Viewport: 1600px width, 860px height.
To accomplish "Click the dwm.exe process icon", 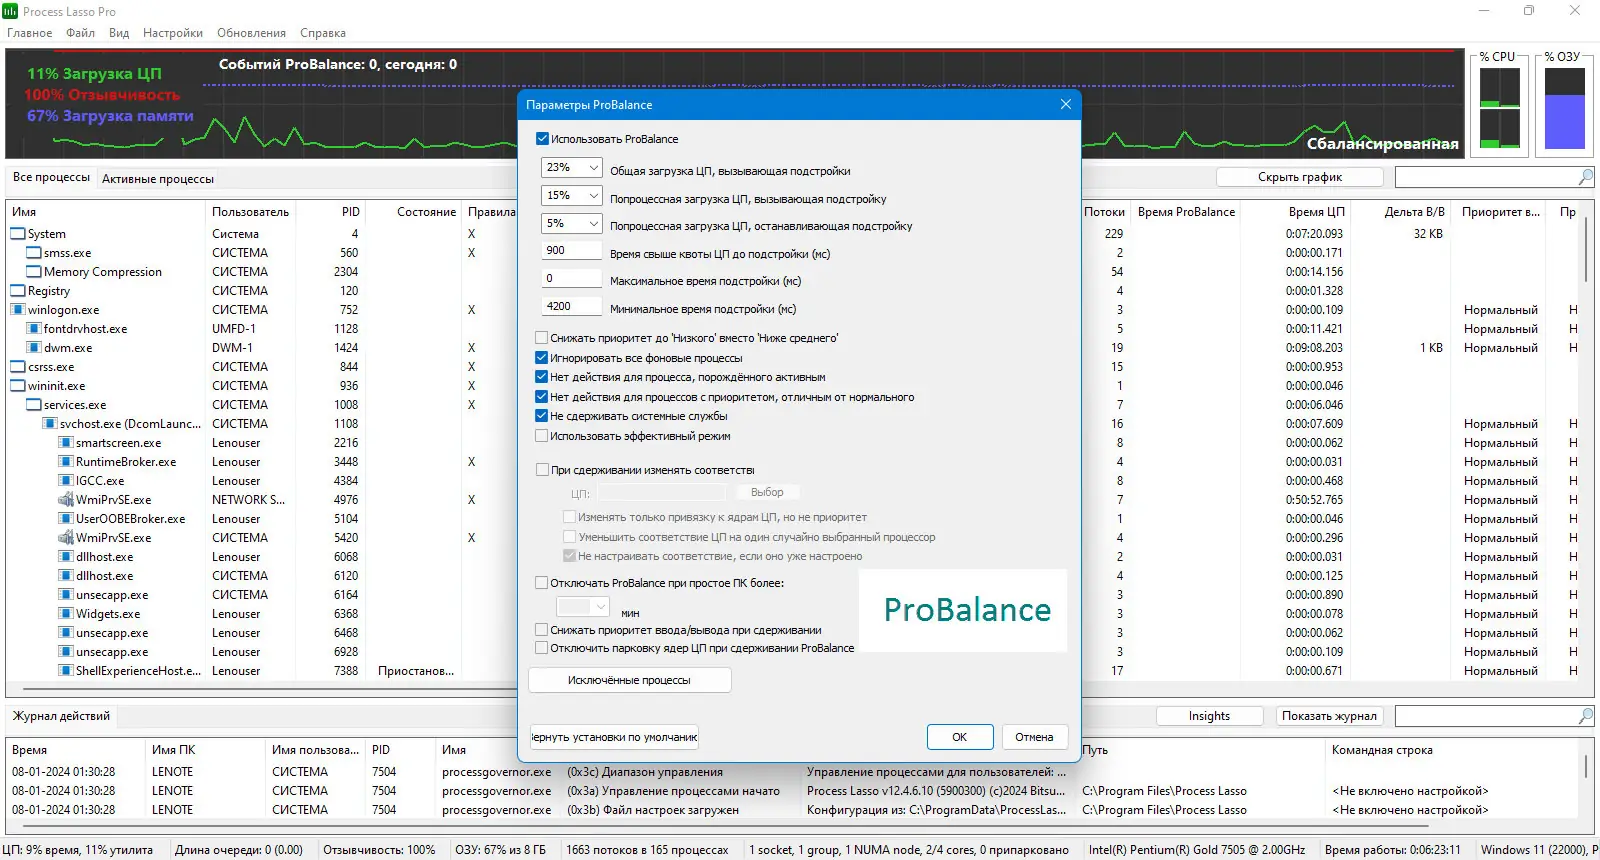I will click(x=34, y=348).
